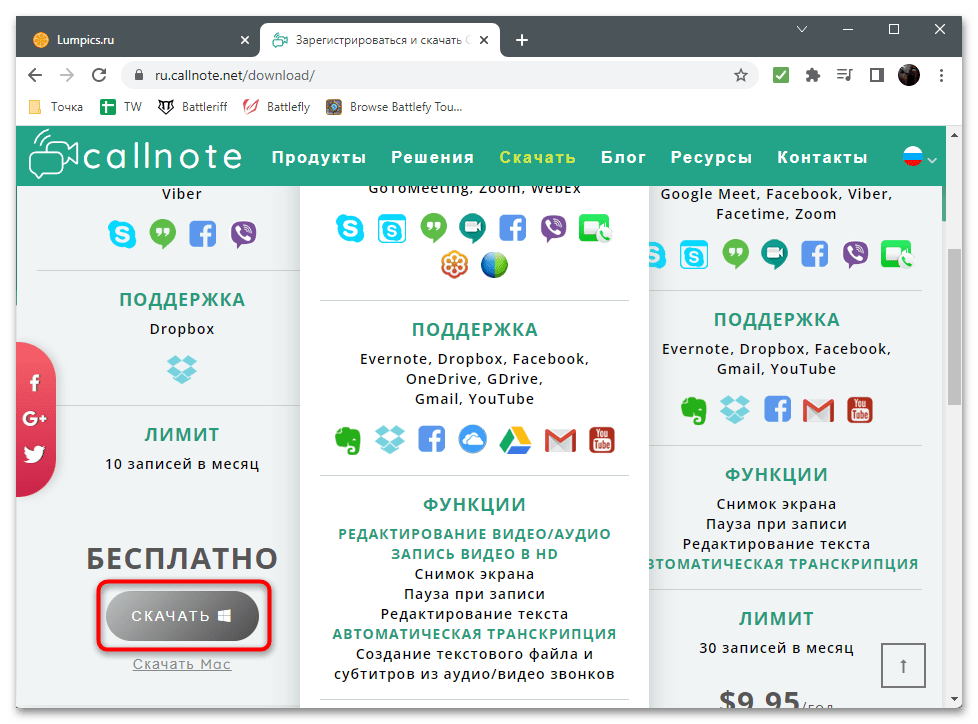Click the Callnote logo
Image resolution: width=978 pixels, height=724 pixels.
pos(135,155)
